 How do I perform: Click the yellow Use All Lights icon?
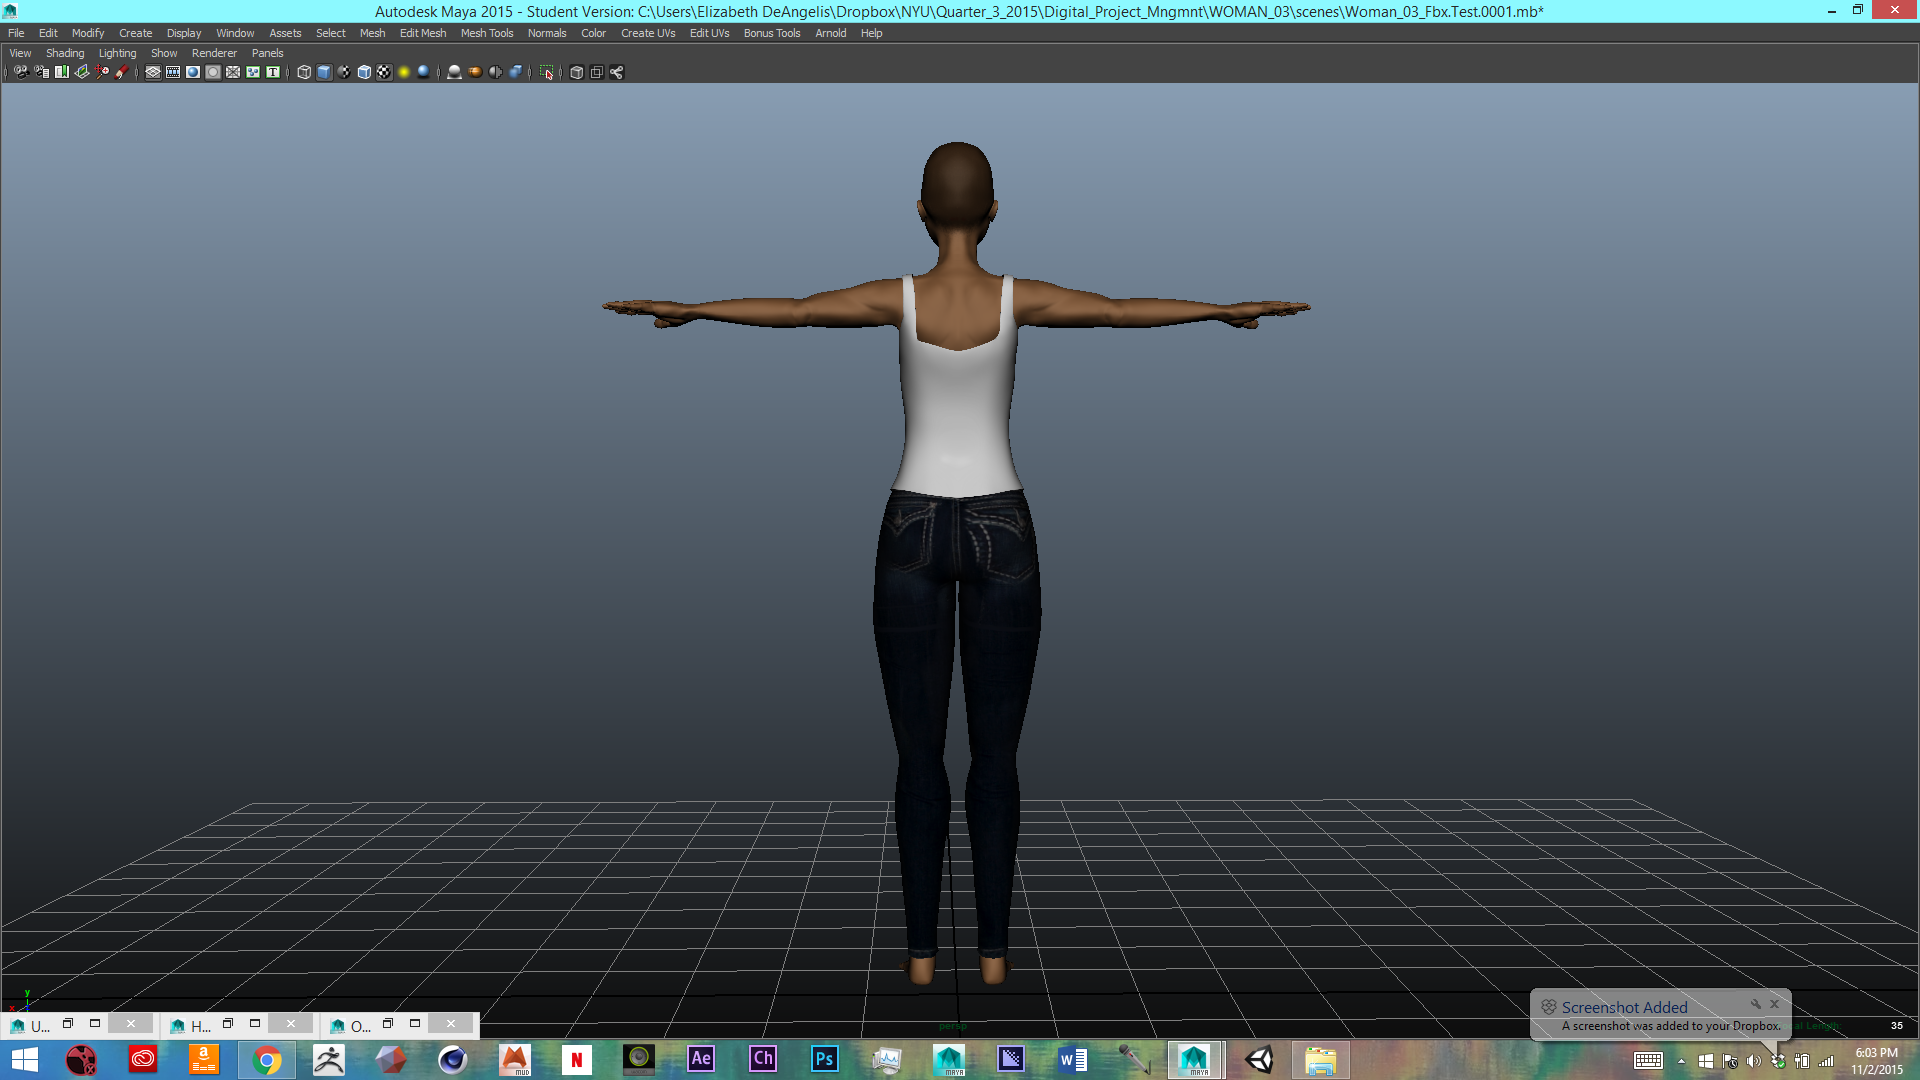[x=404, y=72]
